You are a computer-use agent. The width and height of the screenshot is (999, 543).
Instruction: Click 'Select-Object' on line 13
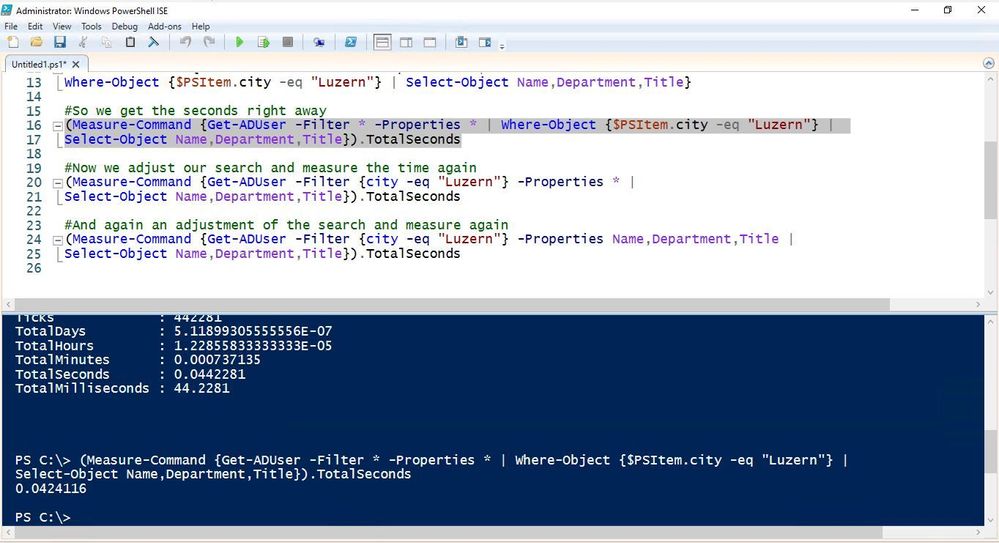pyautogui.click(x=457, y=82)
